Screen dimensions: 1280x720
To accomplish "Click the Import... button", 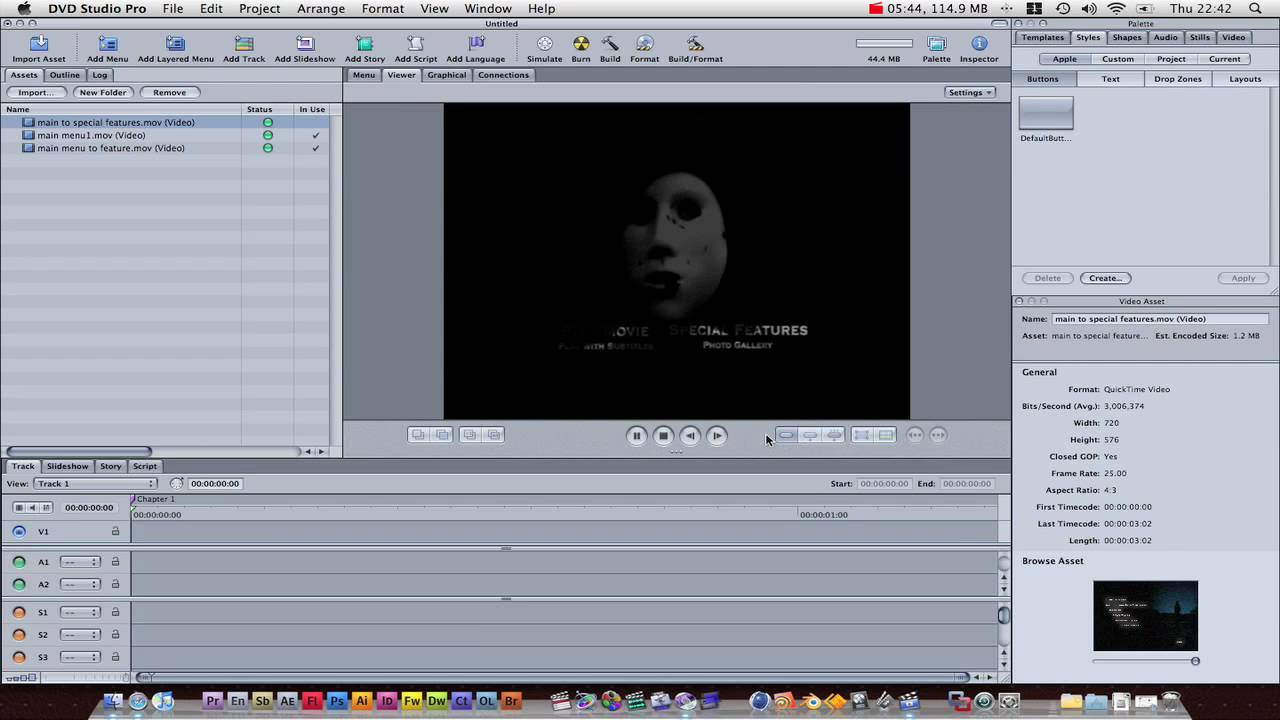I will click(36, 92).
